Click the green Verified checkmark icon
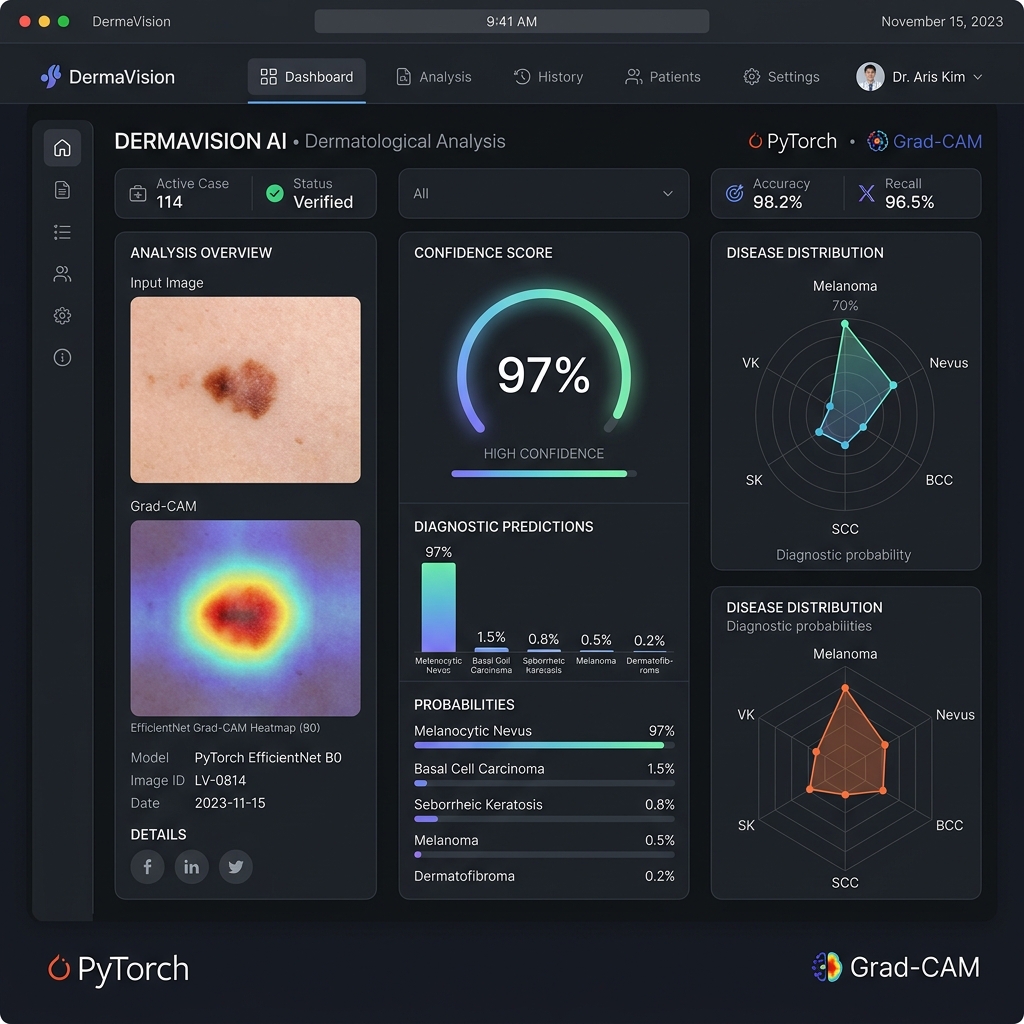This screenshot has height=1024, width=1024. 275,193
